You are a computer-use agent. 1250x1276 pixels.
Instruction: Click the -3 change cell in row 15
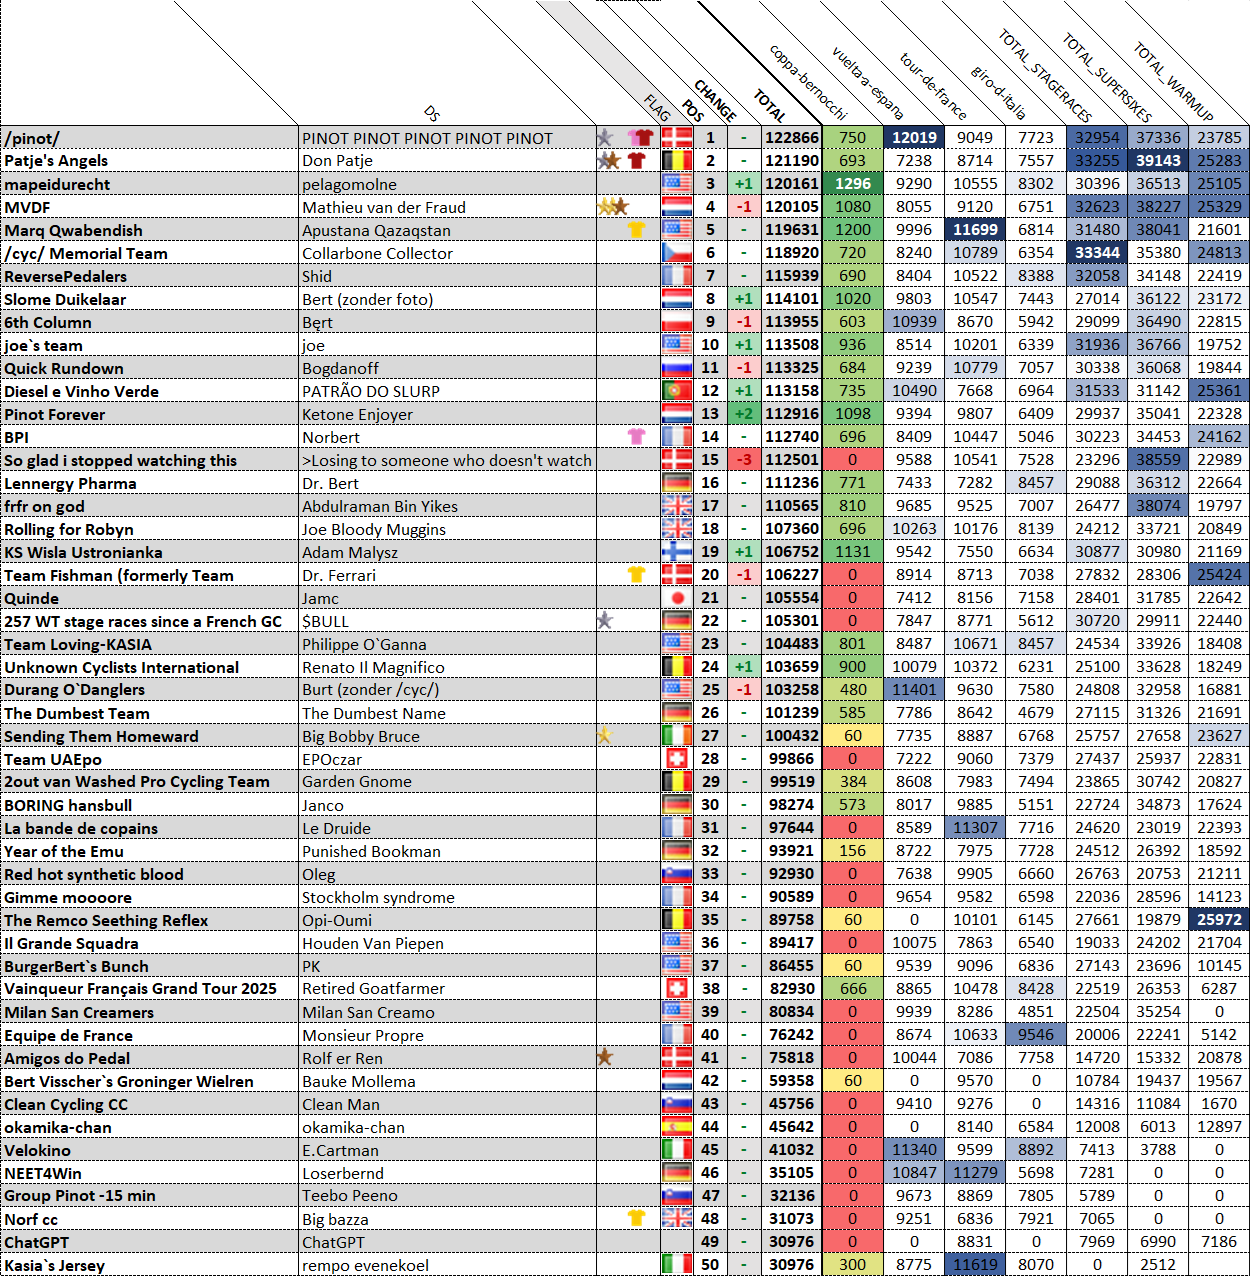[743, 460]
